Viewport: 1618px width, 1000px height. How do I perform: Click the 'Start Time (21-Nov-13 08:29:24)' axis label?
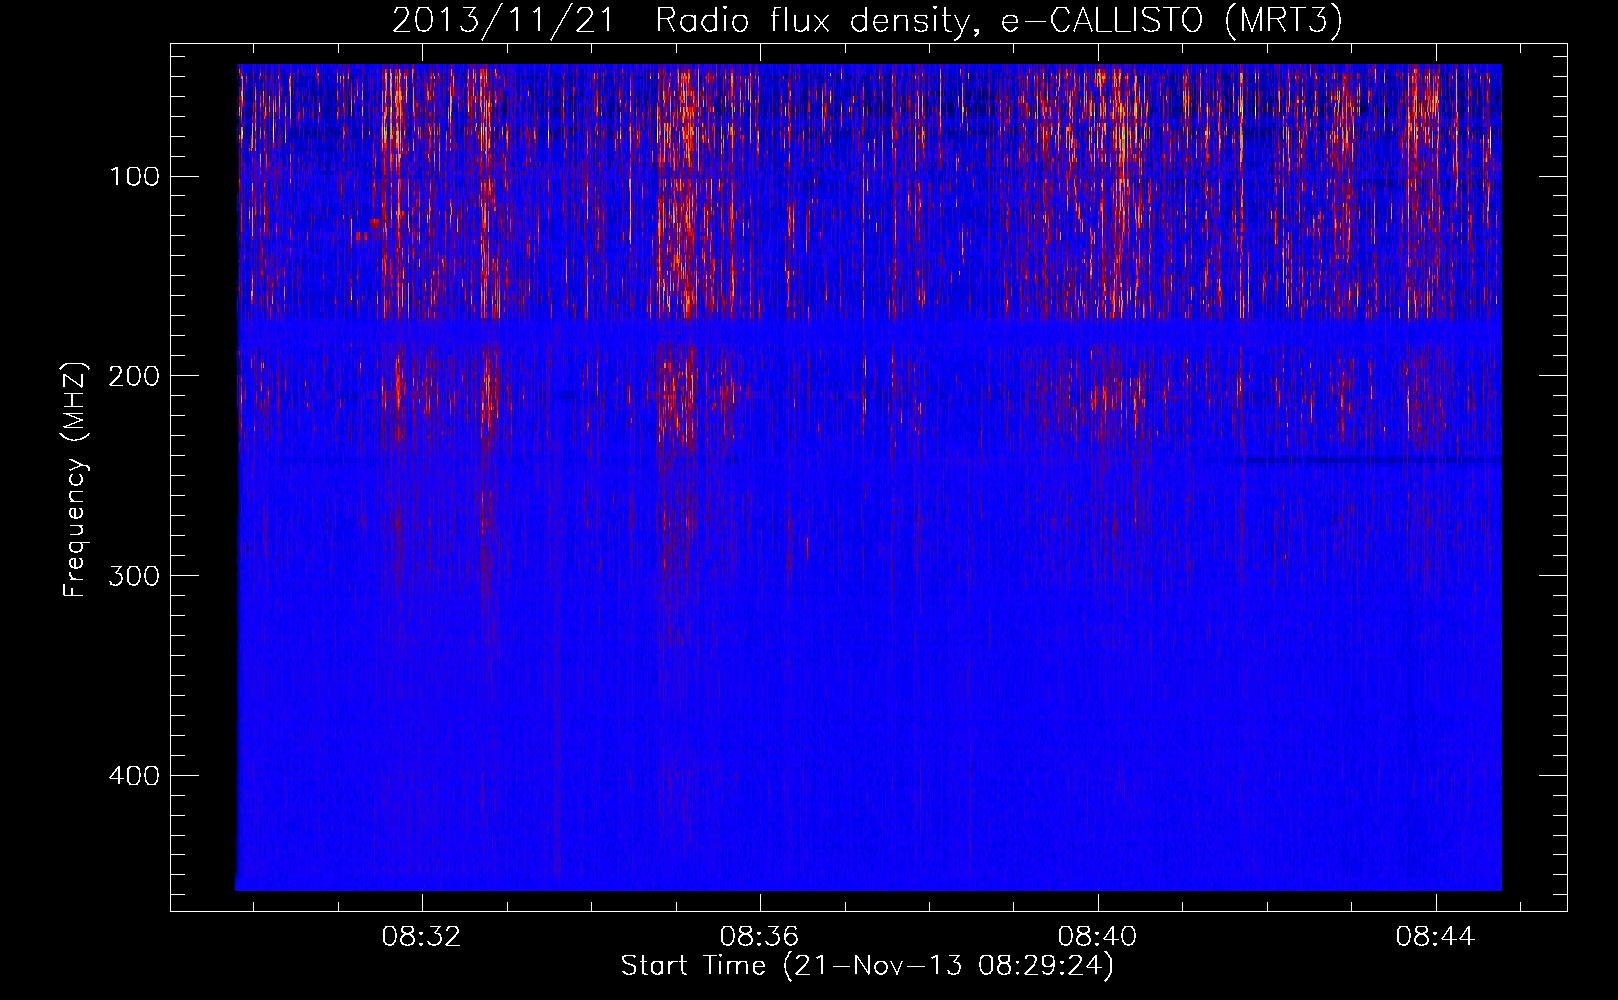point(867,966)
